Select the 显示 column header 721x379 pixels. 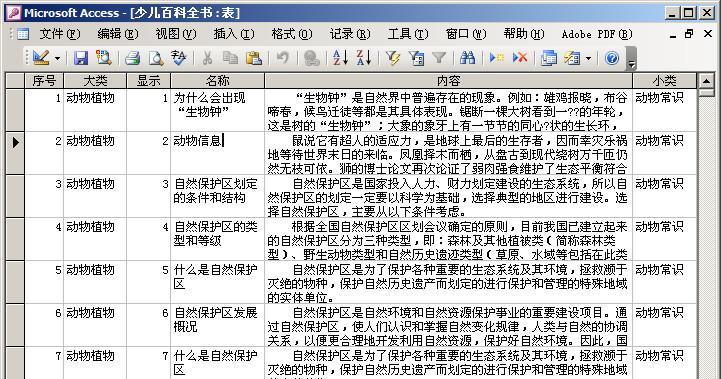[149, 80]
